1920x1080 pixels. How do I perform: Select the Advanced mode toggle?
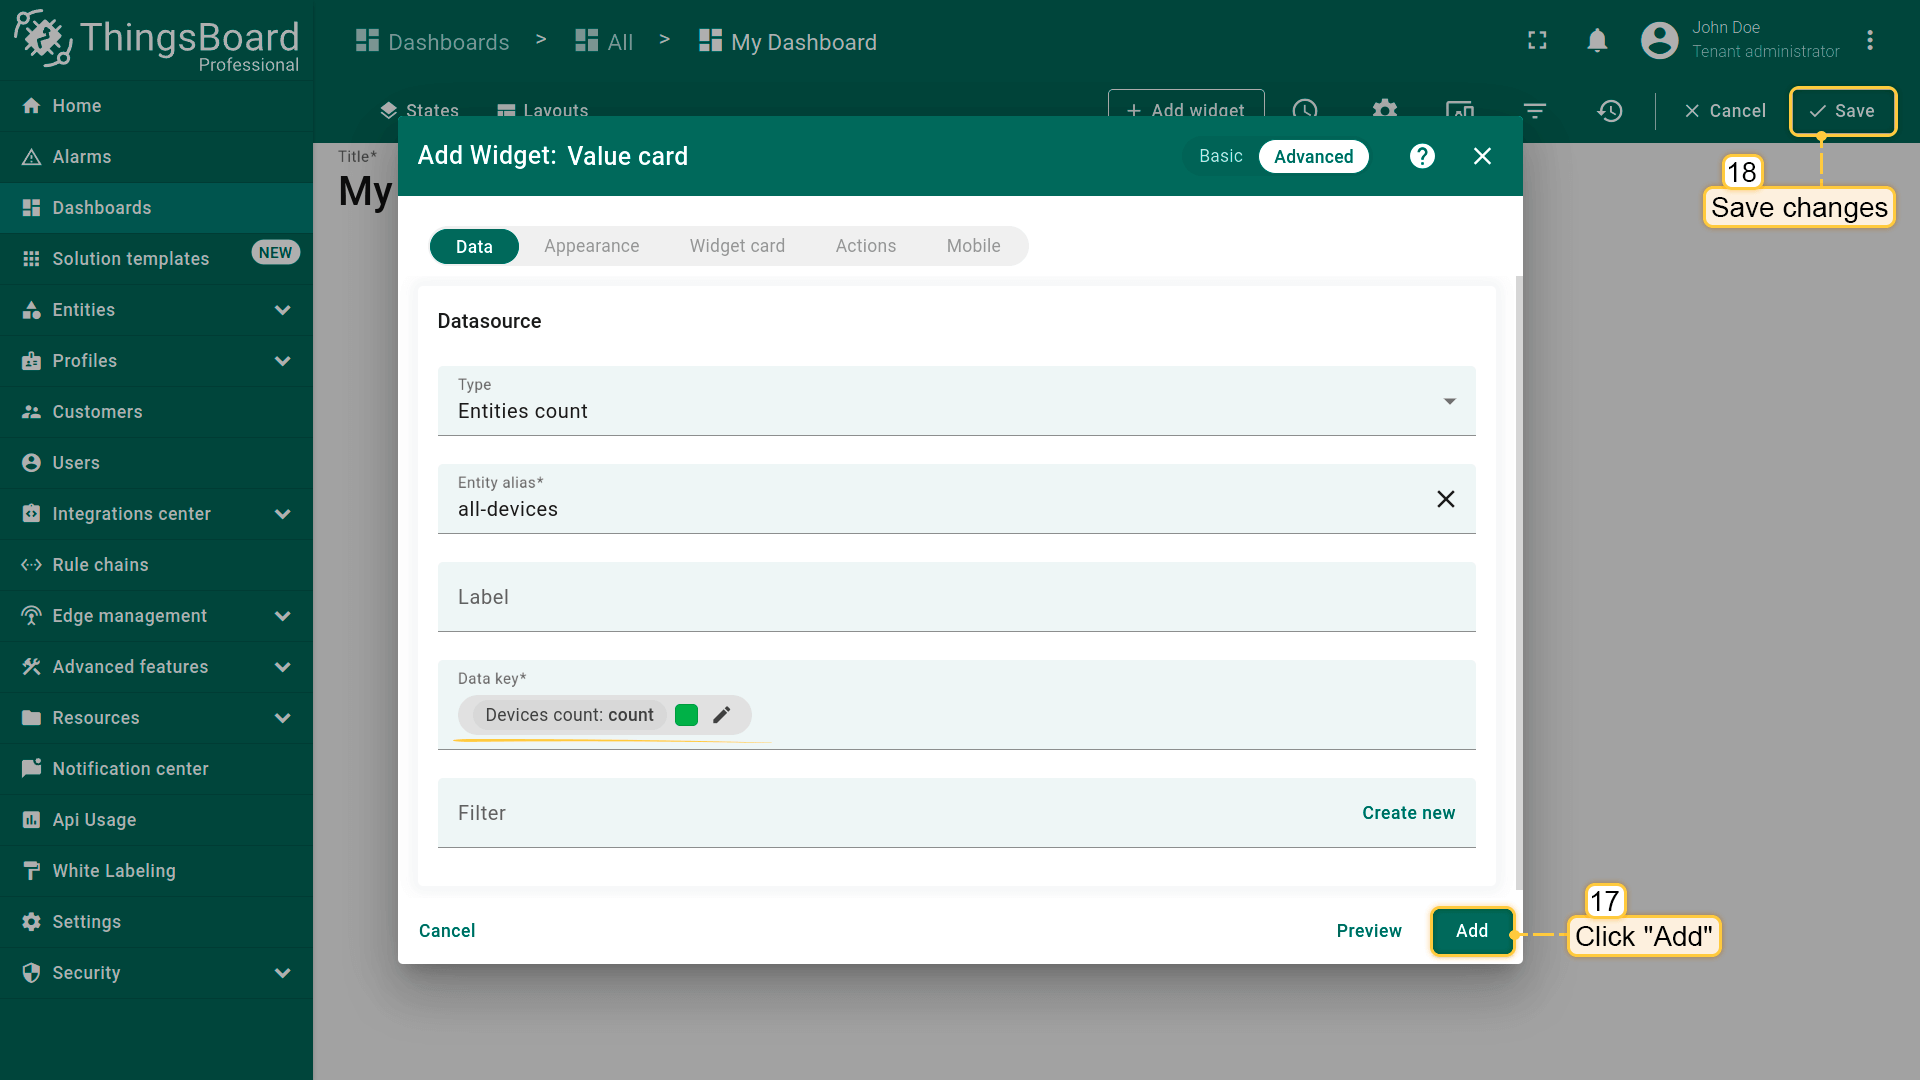1313,156
